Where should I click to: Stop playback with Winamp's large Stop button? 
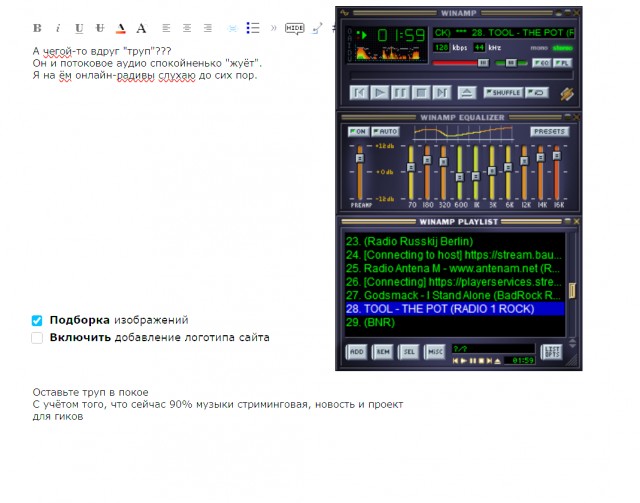coord(421,93)
